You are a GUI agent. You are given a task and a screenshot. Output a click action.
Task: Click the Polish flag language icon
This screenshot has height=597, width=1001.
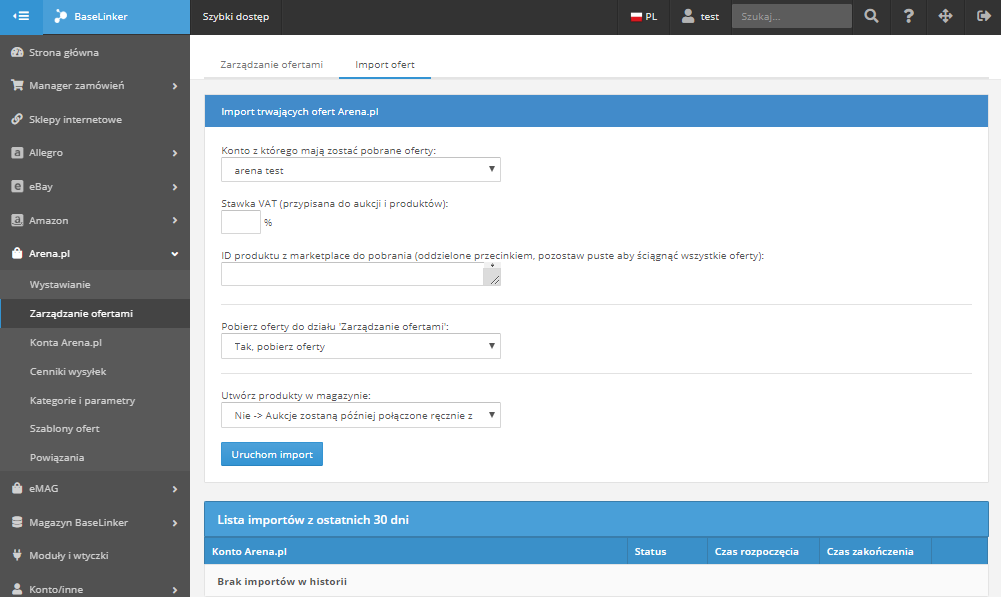pos(636,17)
